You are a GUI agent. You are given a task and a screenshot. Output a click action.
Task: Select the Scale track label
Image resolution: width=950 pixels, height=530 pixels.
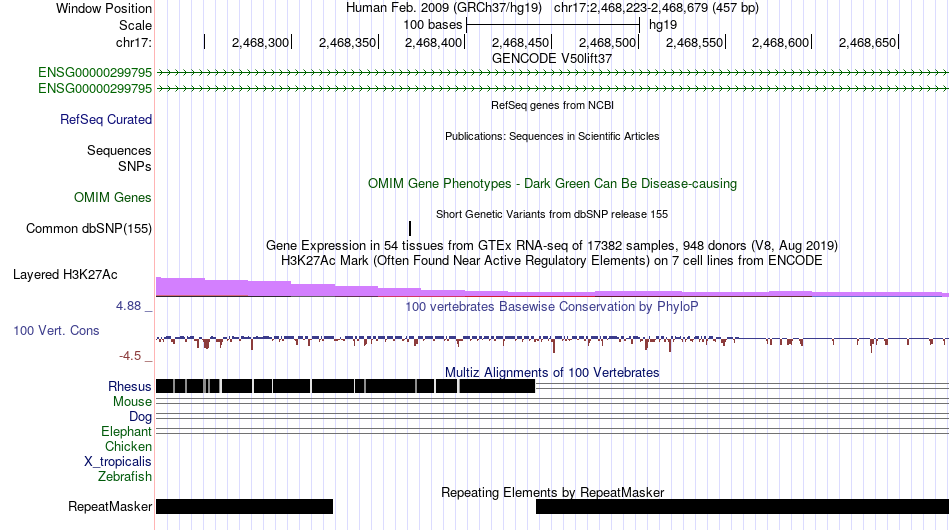135,25
